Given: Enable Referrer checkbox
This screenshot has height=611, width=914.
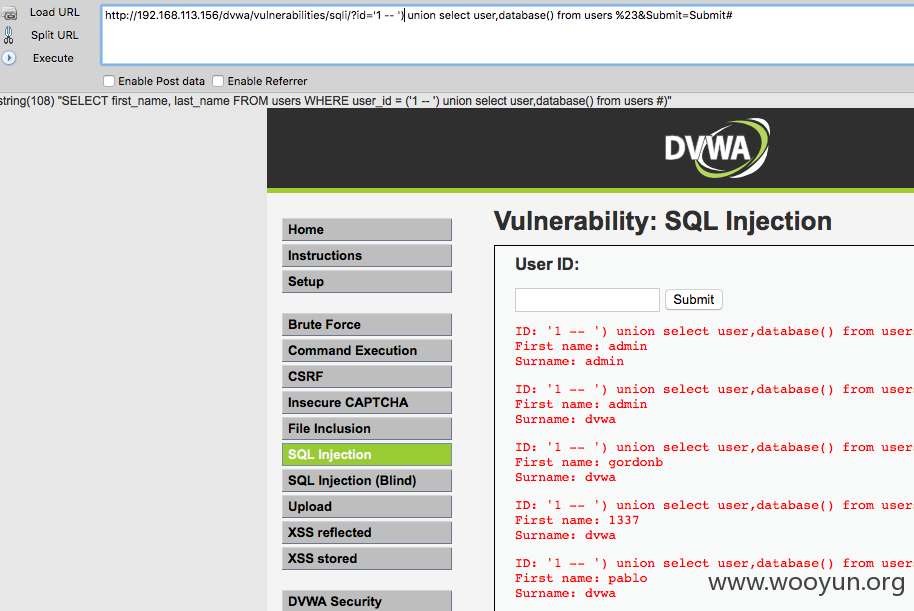Looking at the screenshot, I should [x=218, y=81].
